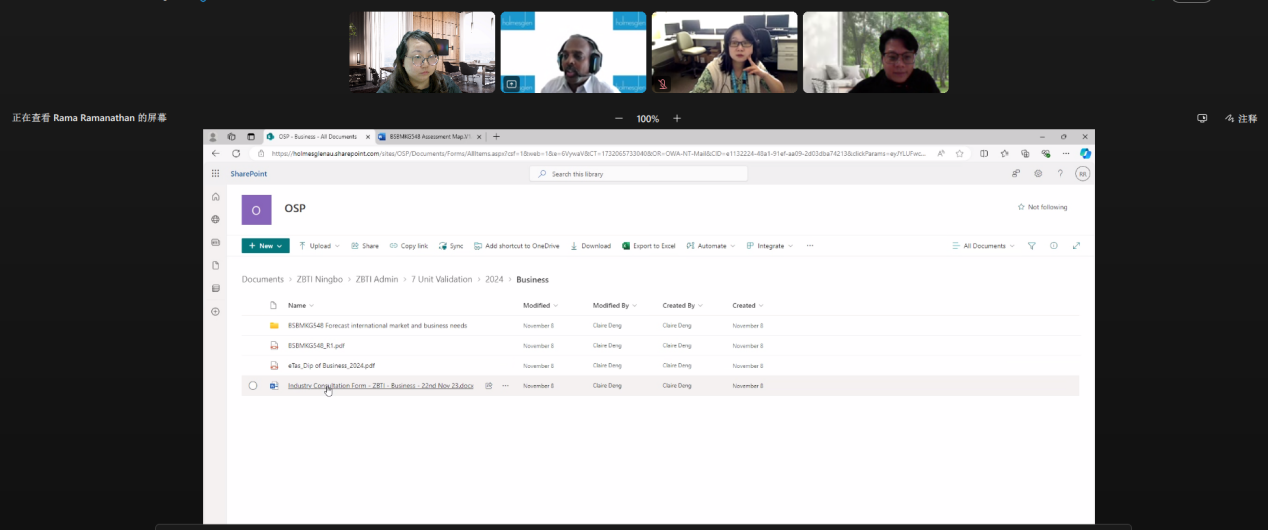Screen dimensions: 1268x530
Task: Open the details pane info icon
Action: [1054, 245]
